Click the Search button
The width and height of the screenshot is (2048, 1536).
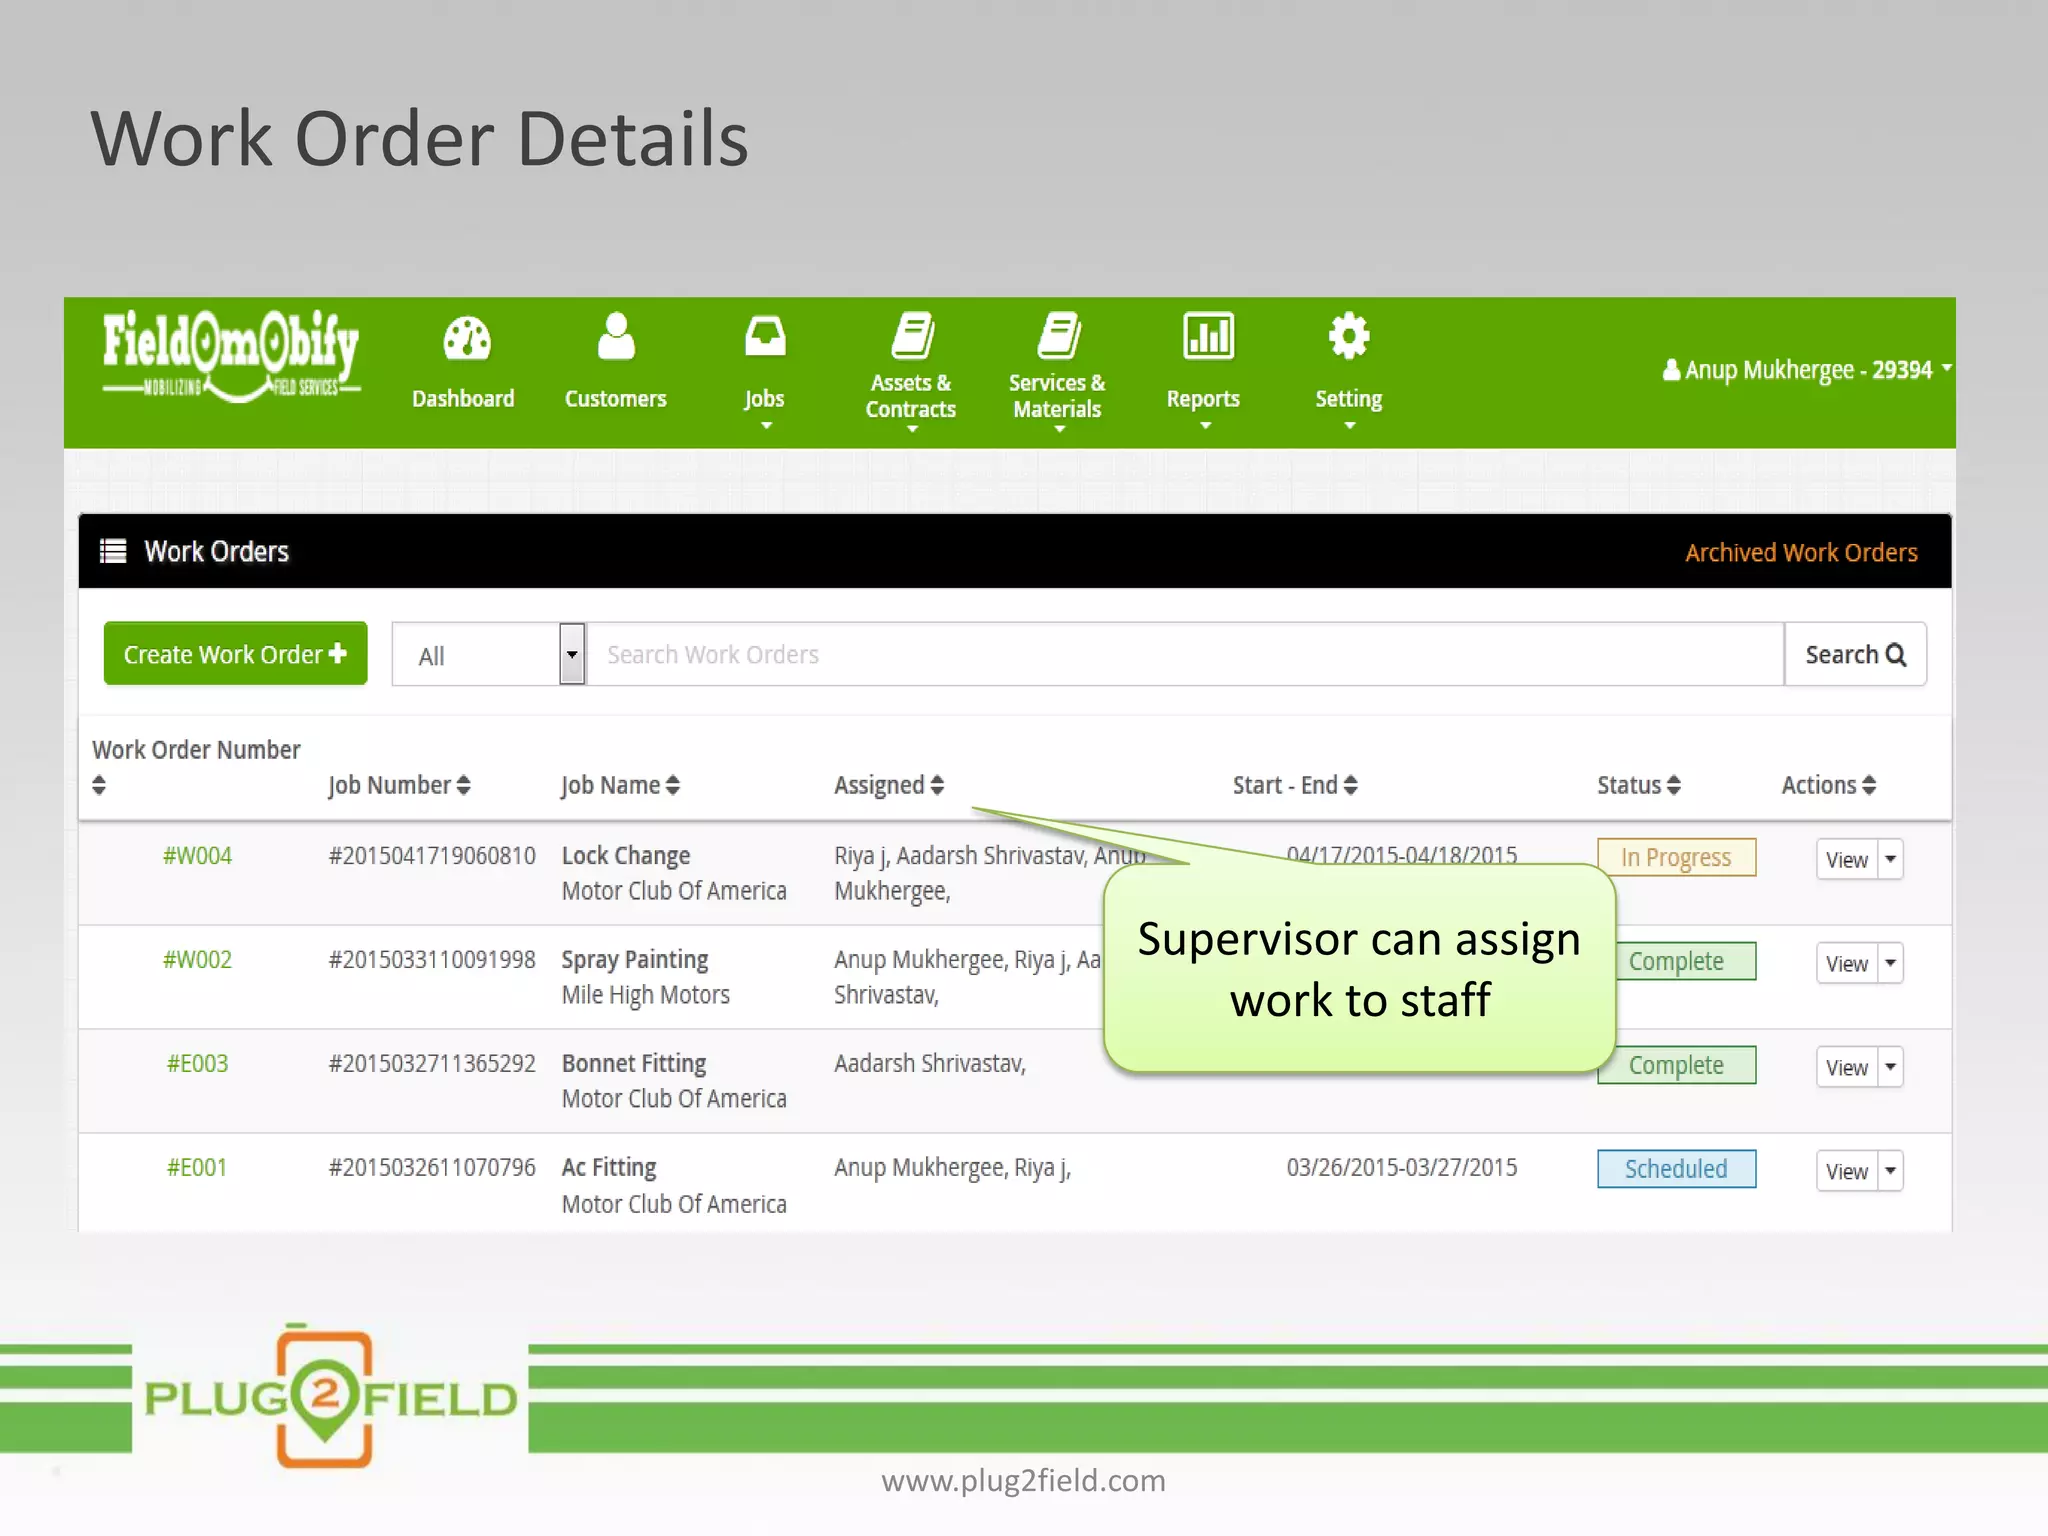[1856, 655]
